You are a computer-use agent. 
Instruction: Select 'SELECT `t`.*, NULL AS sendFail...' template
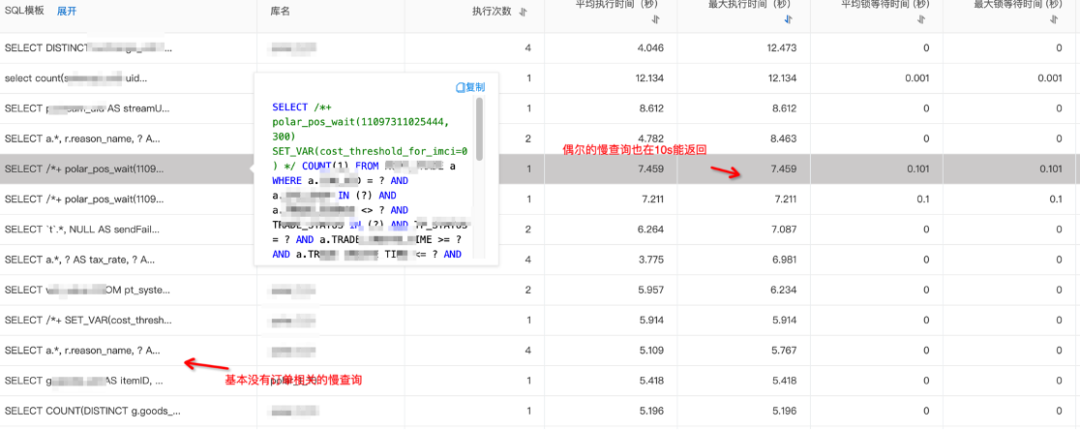[x=82, y=229]
